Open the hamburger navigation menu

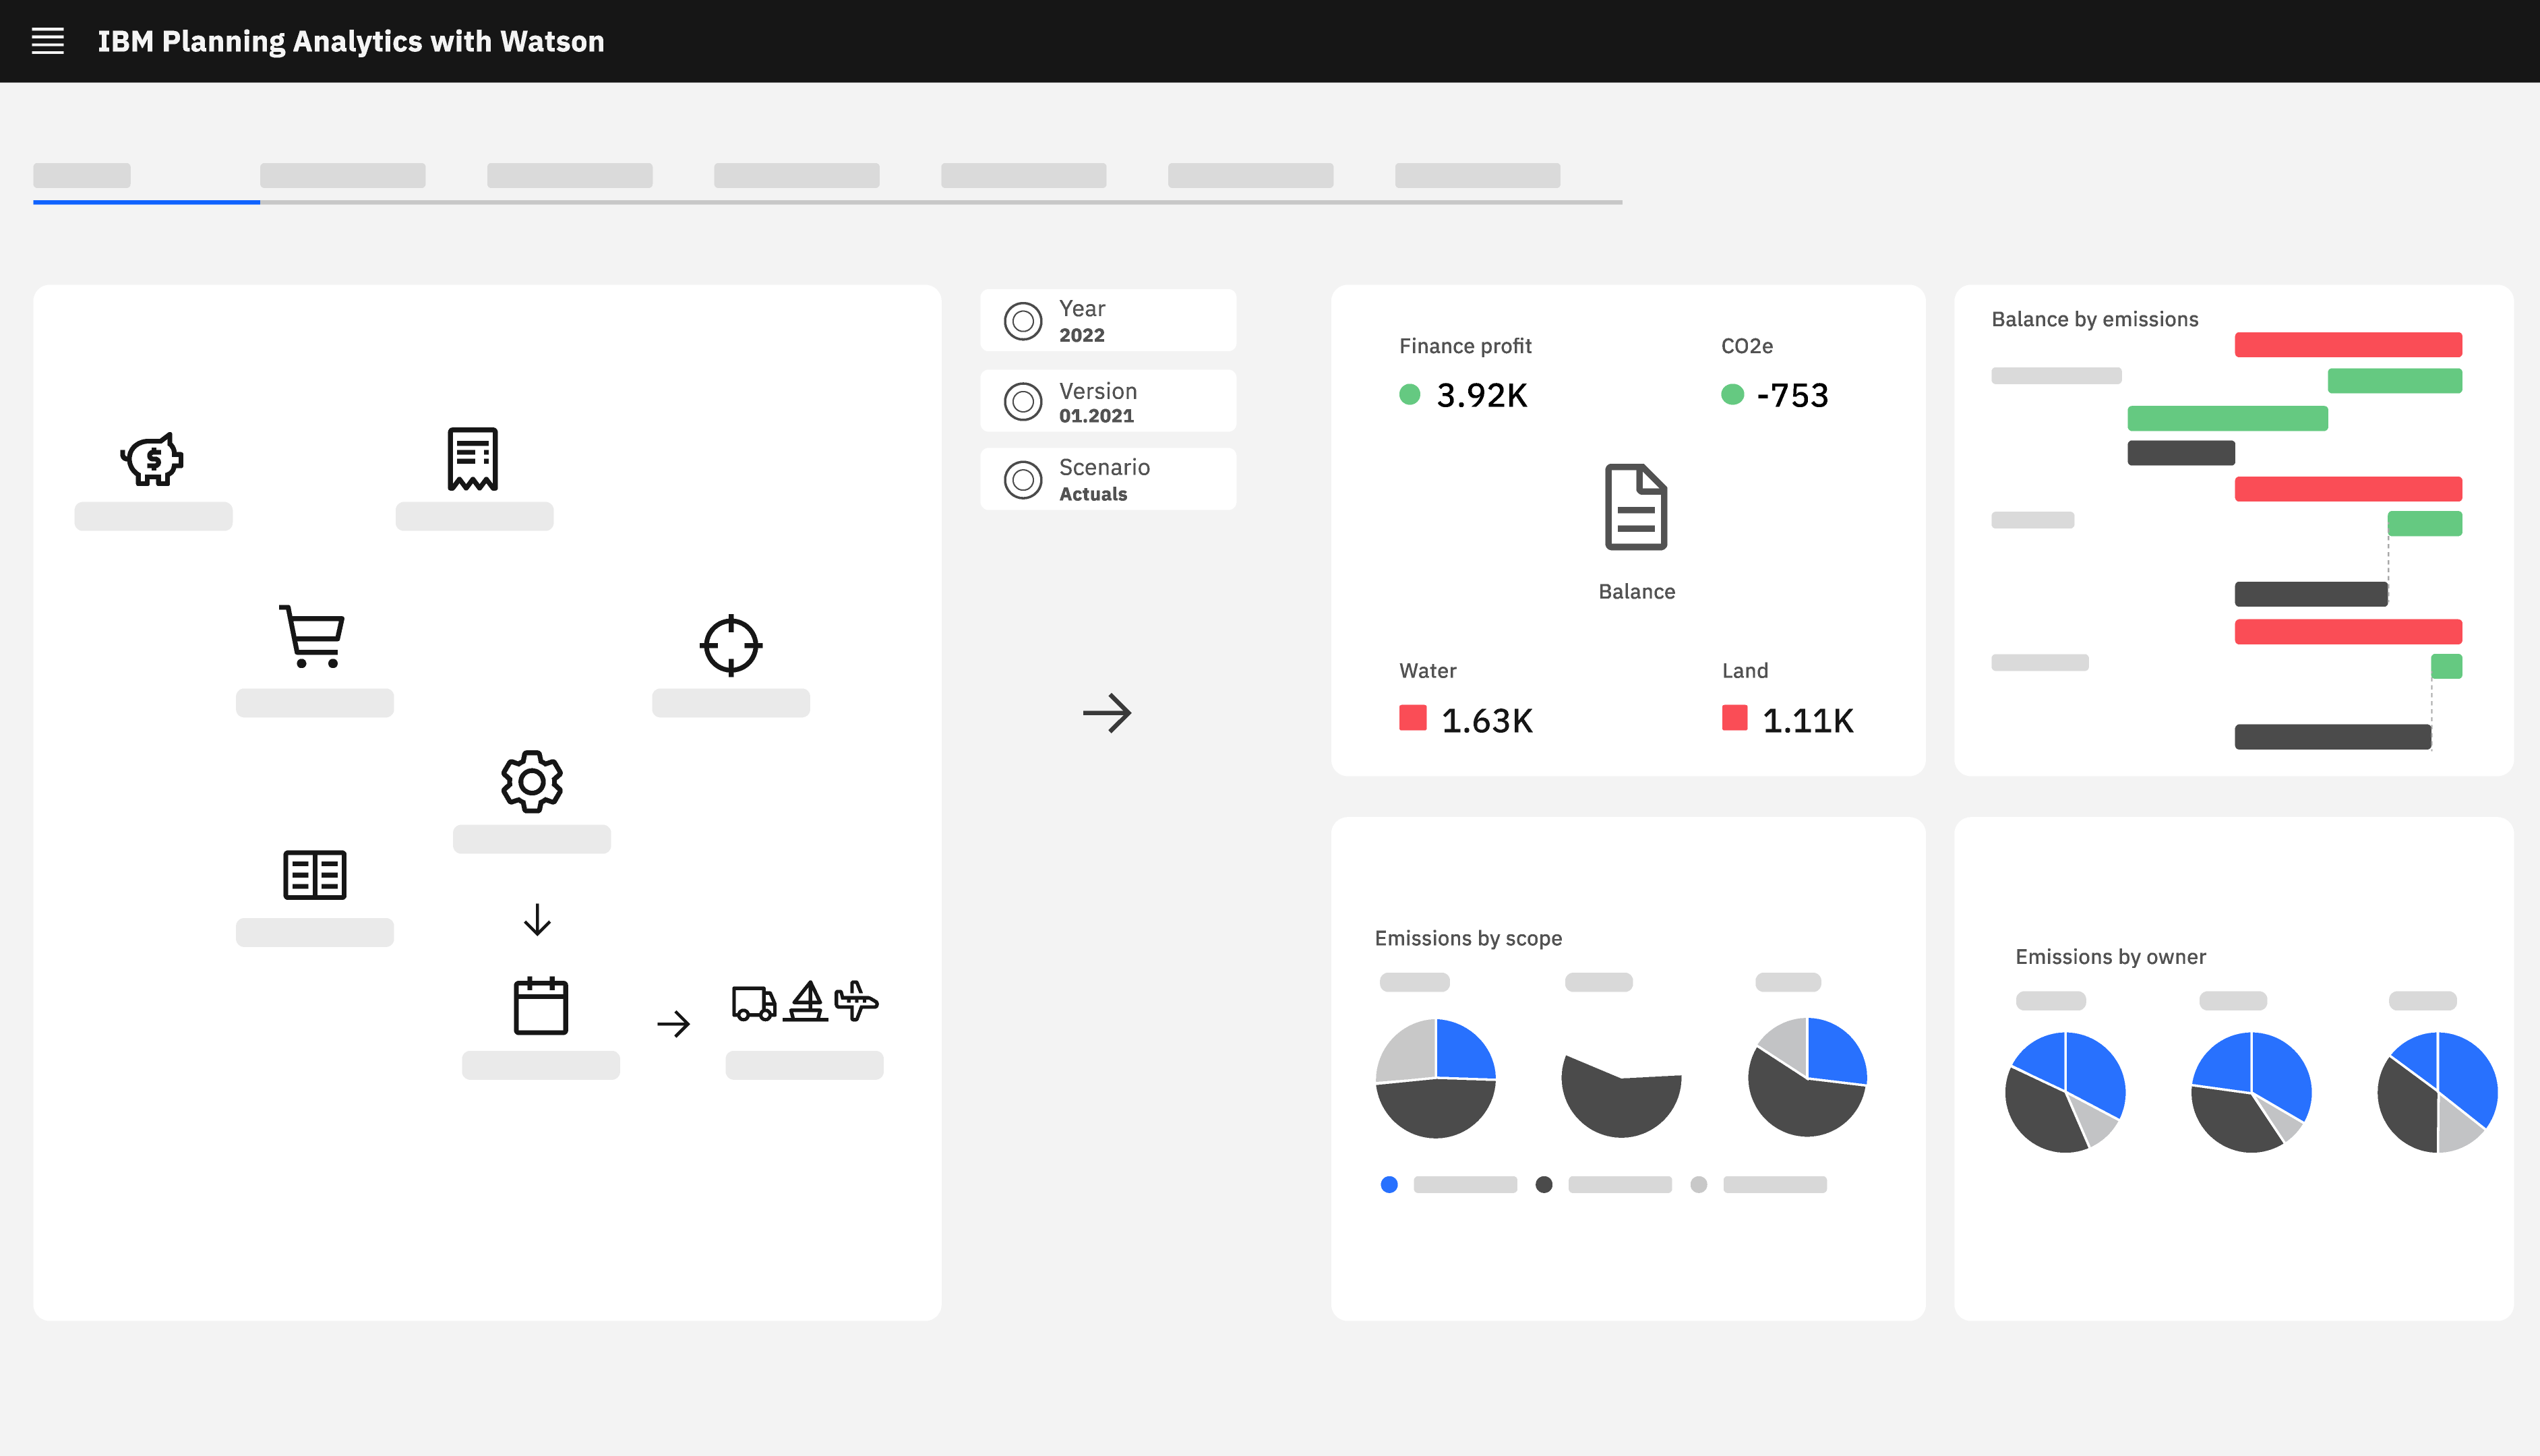[x=47, y=41]
